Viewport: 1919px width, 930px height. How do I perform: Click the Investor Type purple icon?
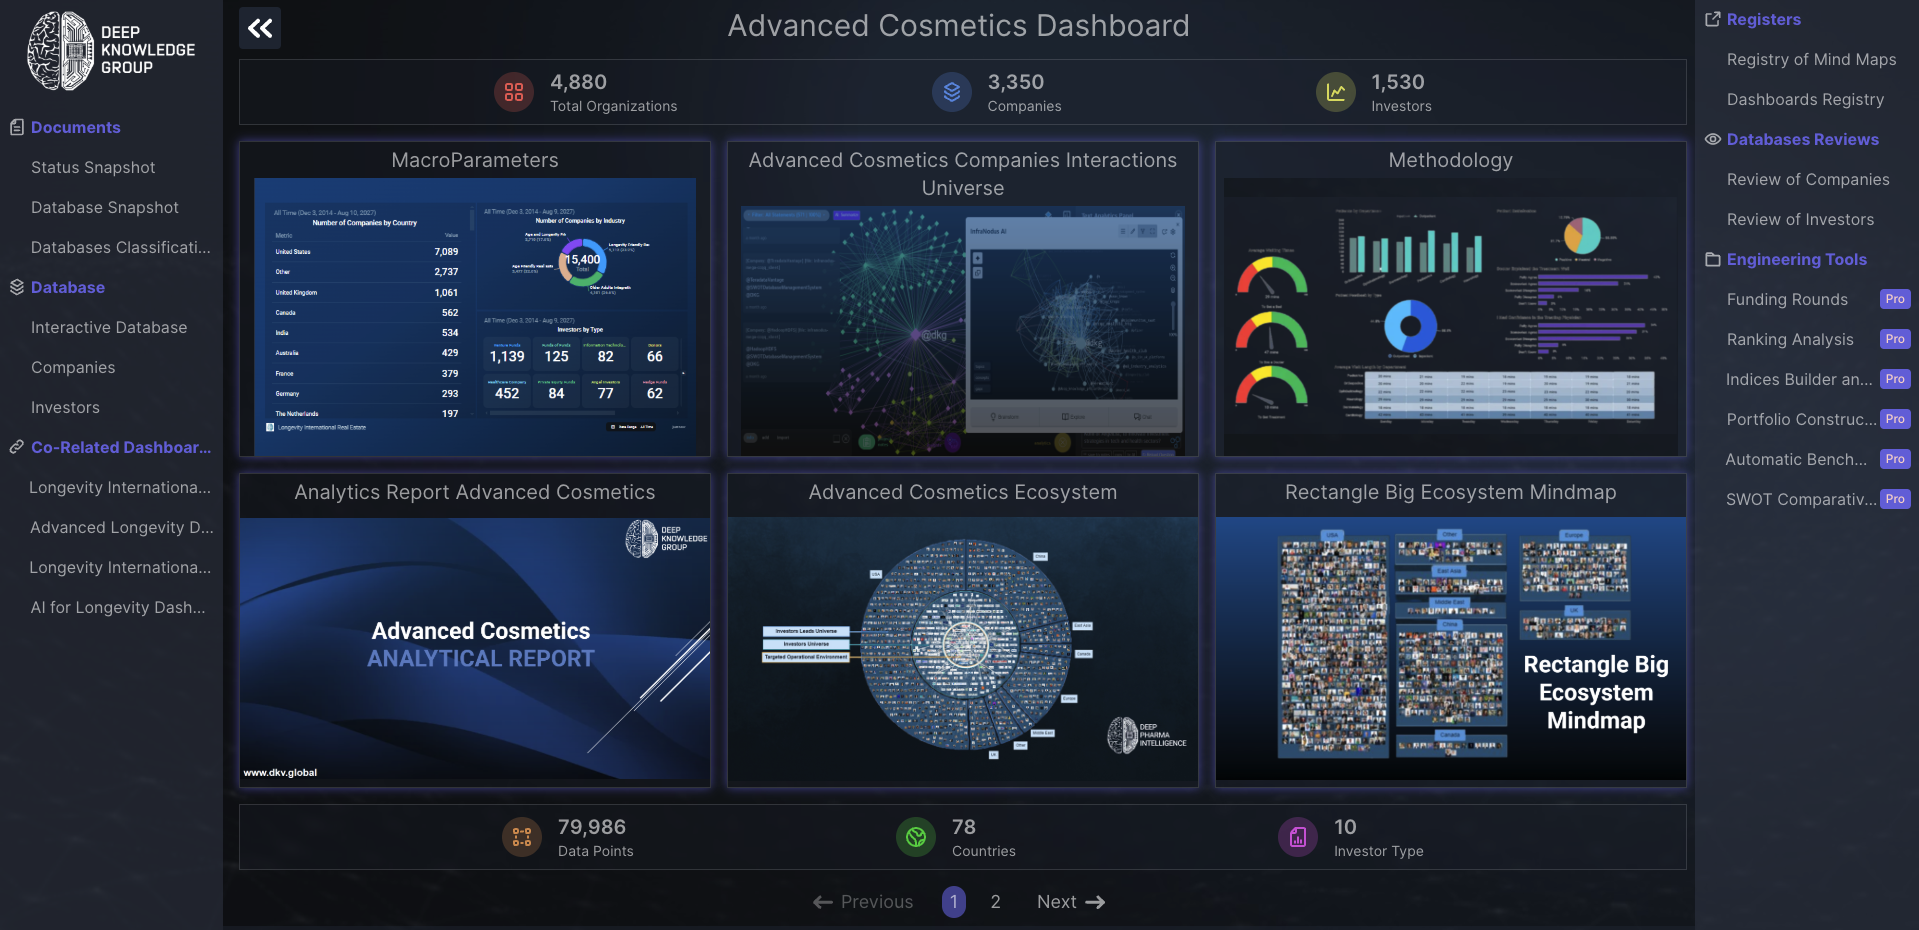pyautogui.click(x=1297, y=838)
